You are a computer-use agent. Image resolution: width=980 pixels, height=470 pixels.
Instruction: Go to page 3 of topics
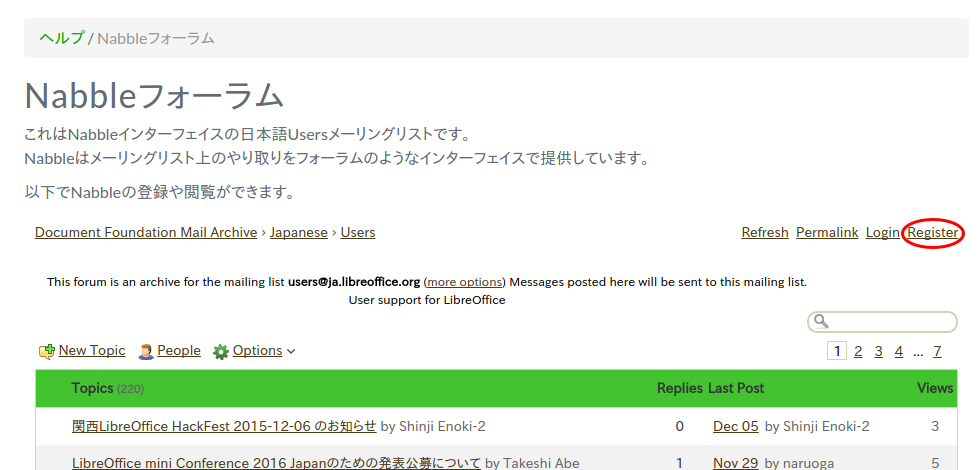[x=878, y=352]
